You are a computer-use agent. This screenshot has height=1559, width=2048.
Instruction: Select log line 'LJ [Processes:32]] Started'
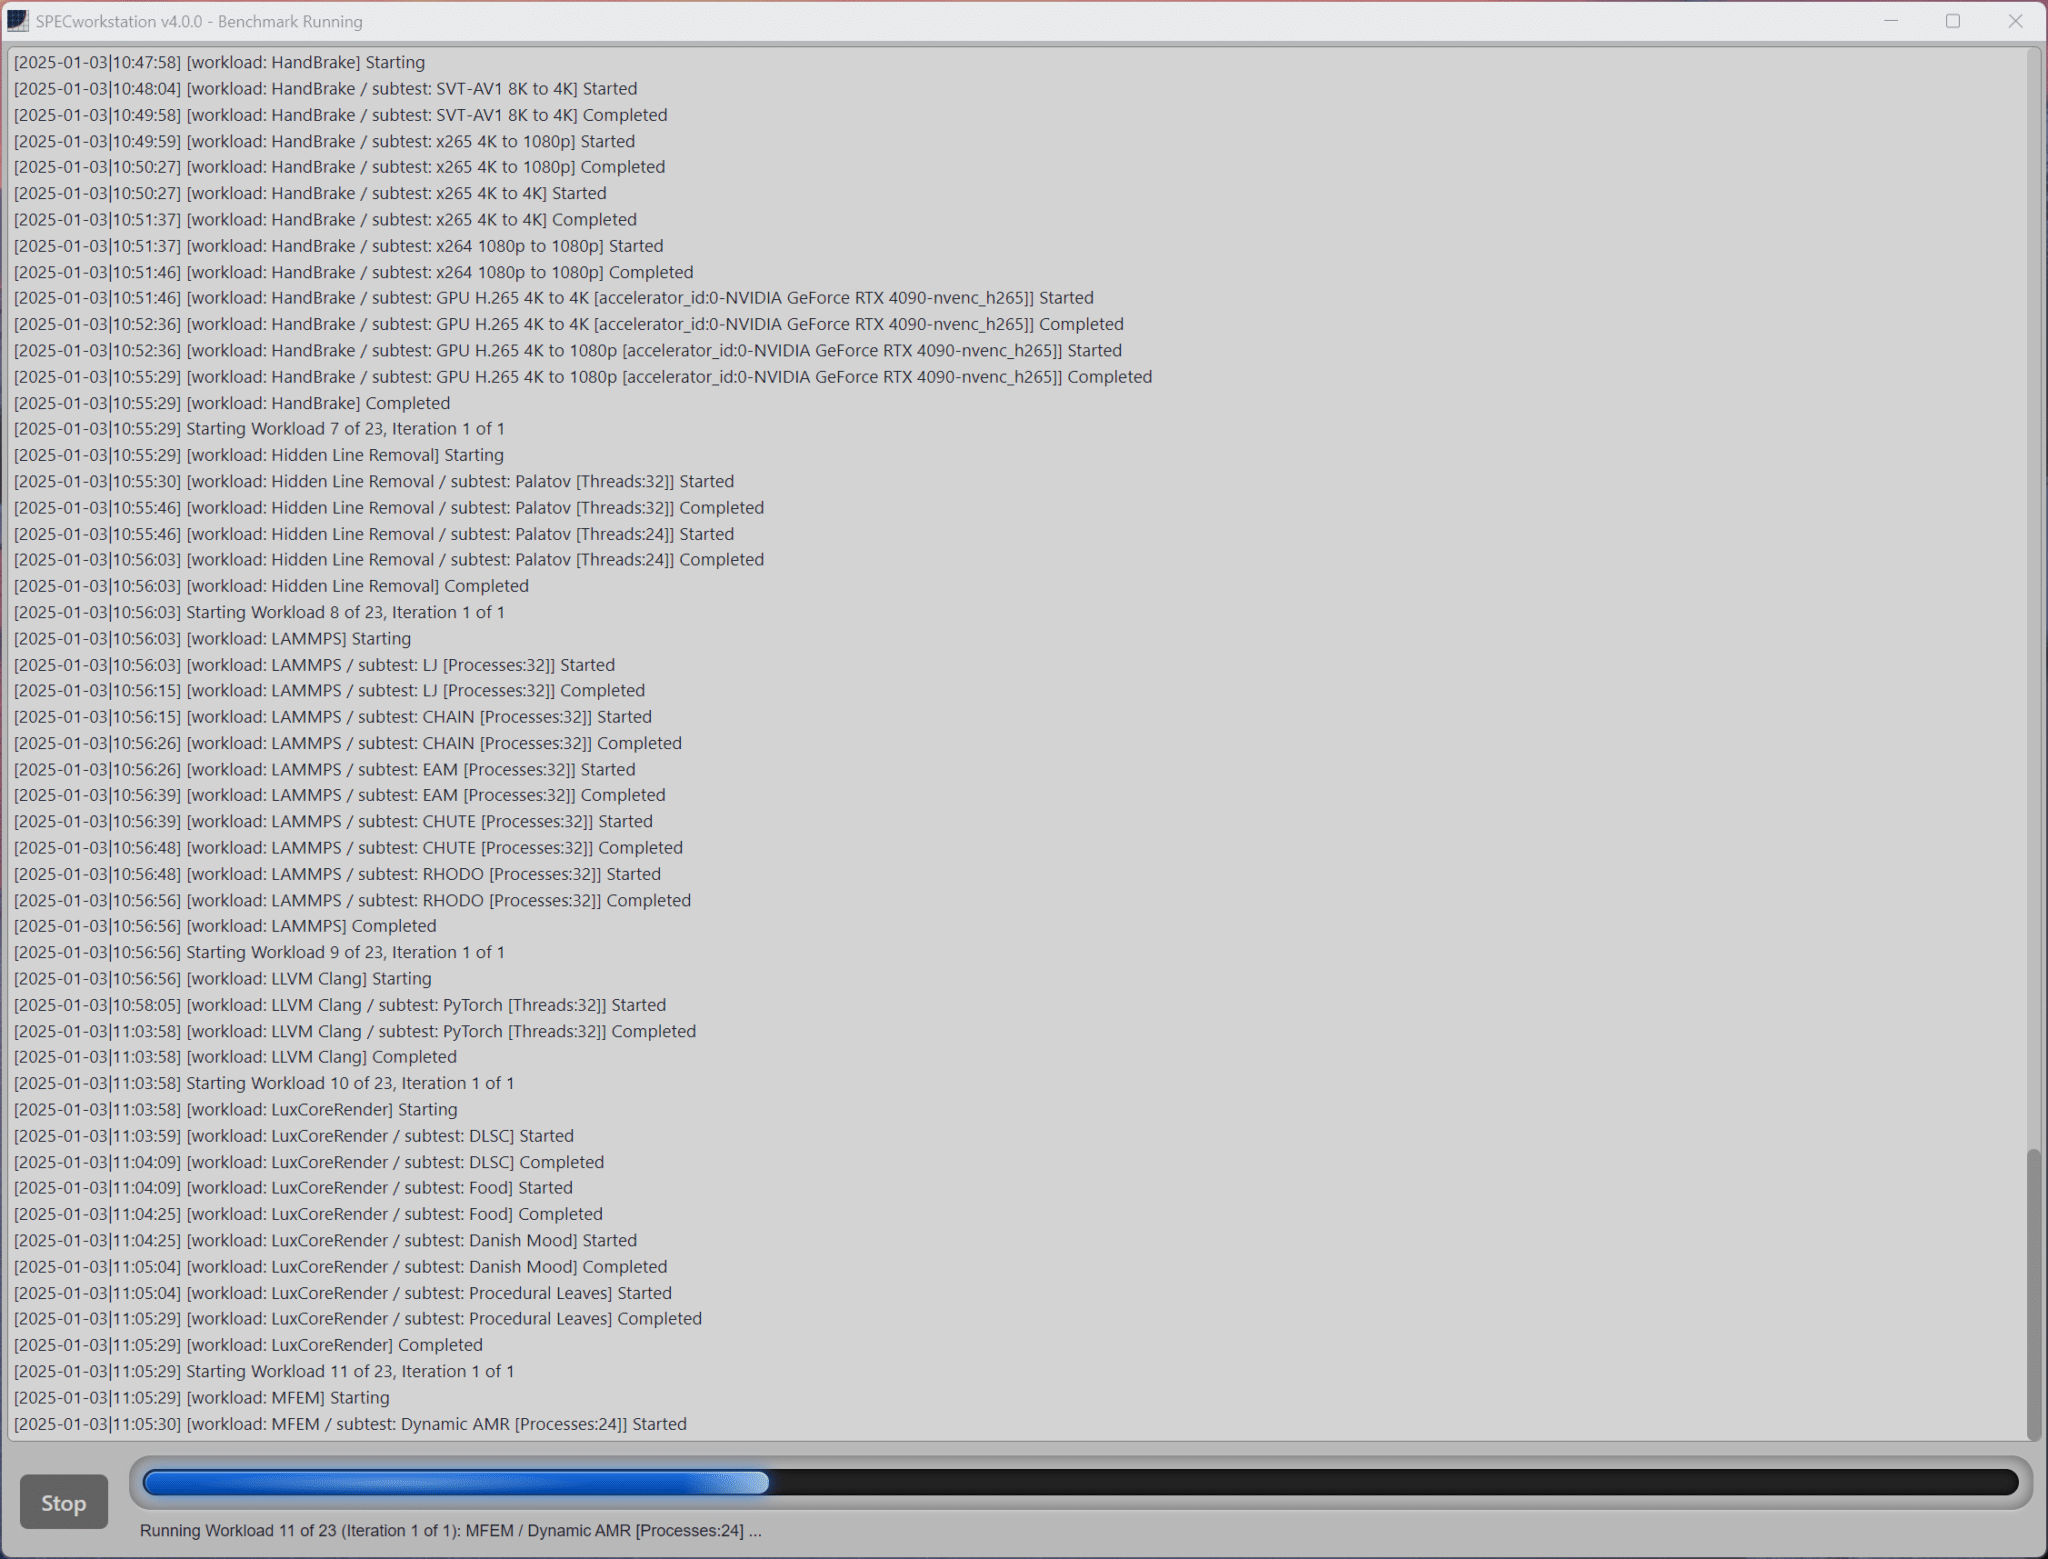314,665
